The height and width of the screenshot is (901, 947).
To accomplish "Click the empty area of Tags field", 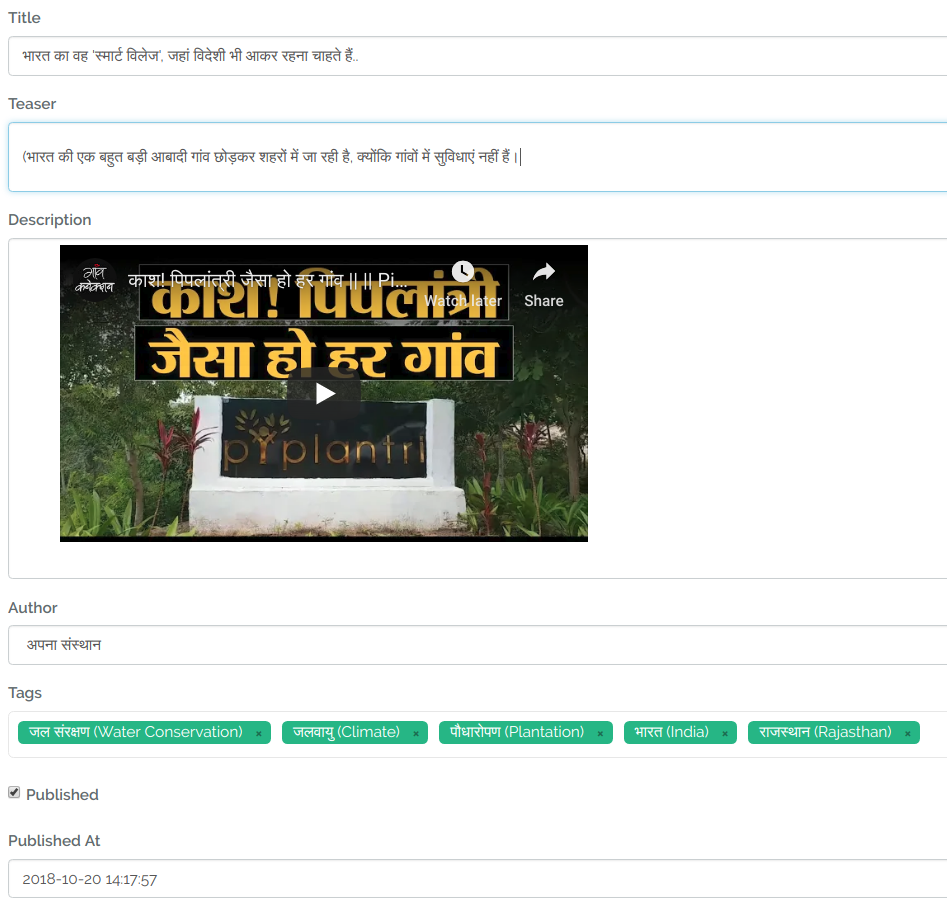I will [x=934, y=733].
